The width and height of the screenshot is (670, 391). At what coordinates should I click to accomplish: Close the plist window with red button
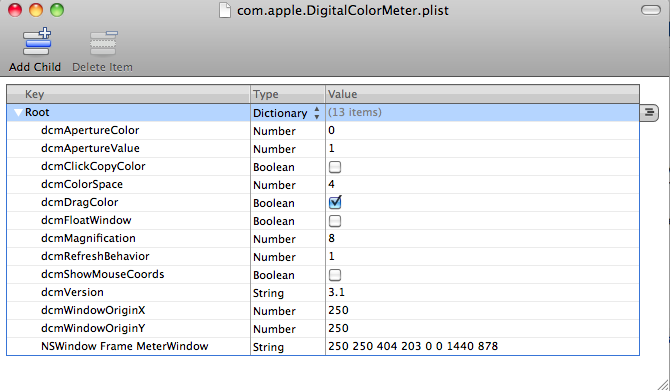pyautogui.click(x=15, y=10)
